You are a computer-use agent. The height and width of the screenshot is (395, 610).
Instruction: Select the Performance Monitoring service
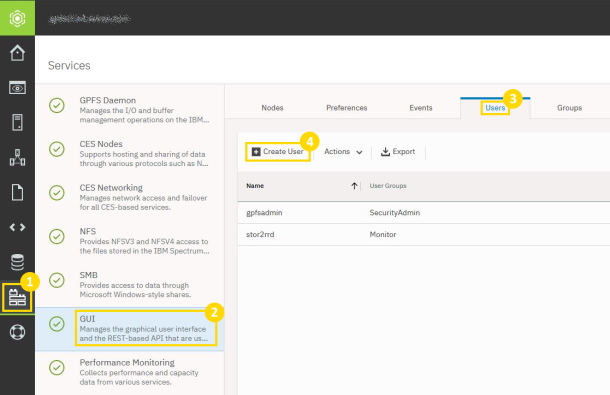coord(130,372)
